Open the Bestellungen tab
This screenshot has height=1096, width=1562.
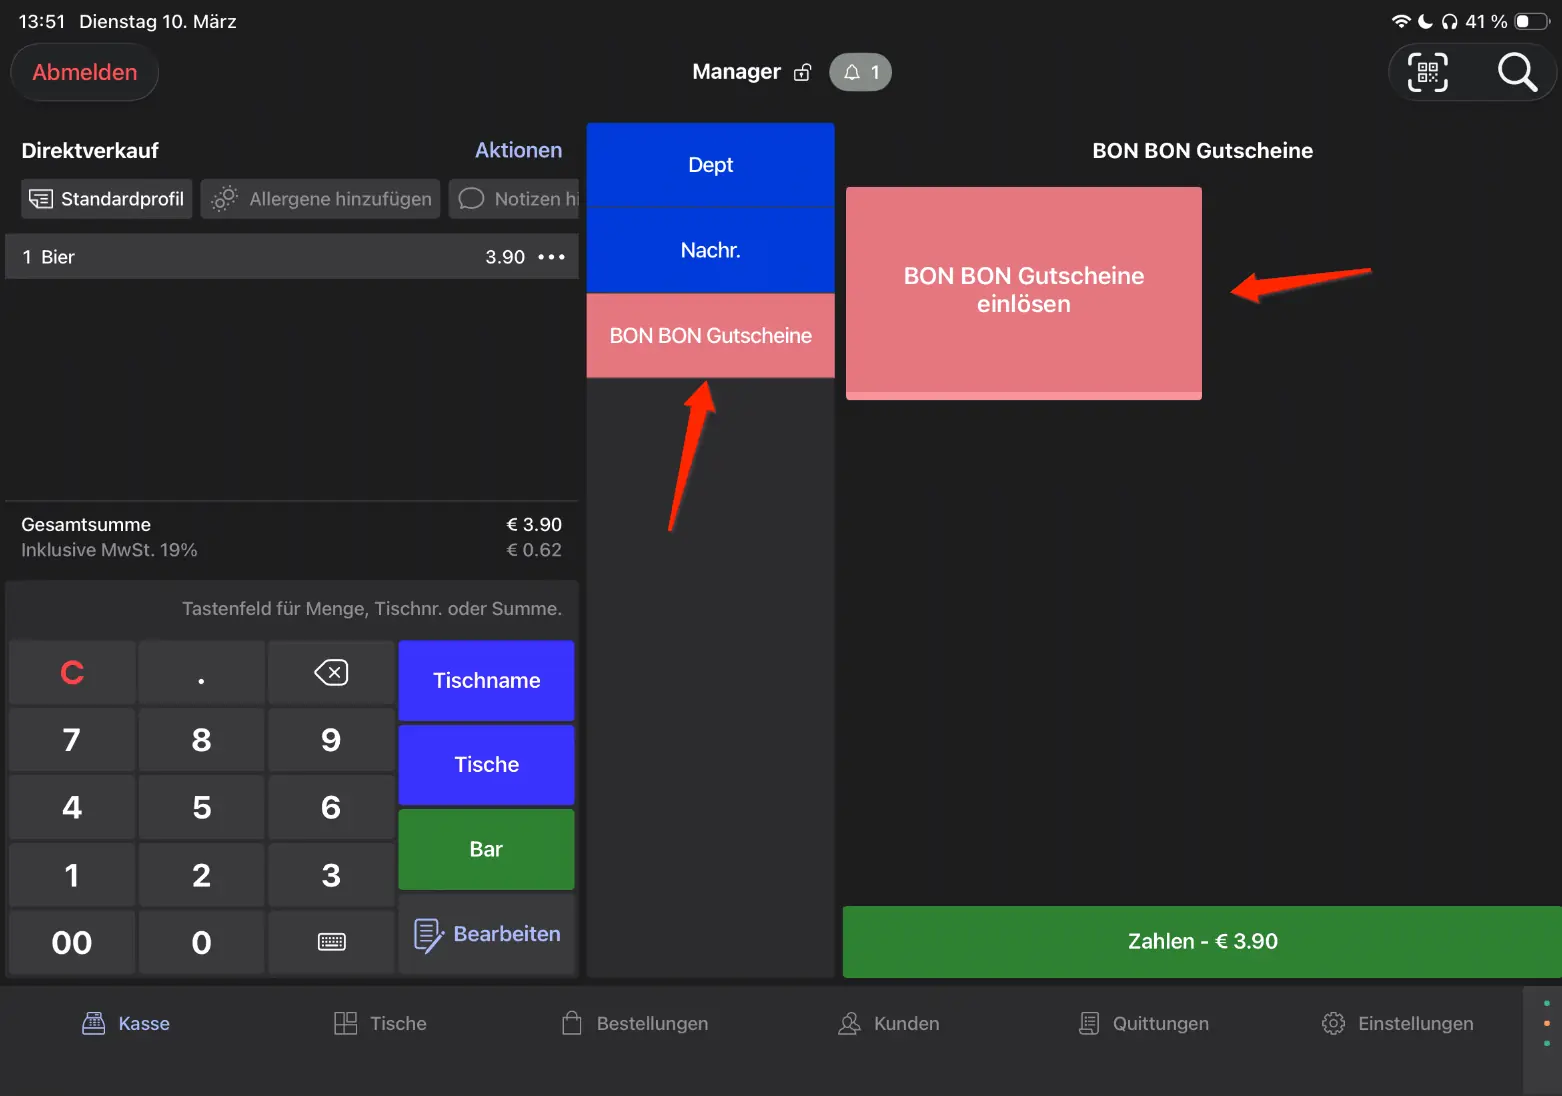tap(635, 1023)
